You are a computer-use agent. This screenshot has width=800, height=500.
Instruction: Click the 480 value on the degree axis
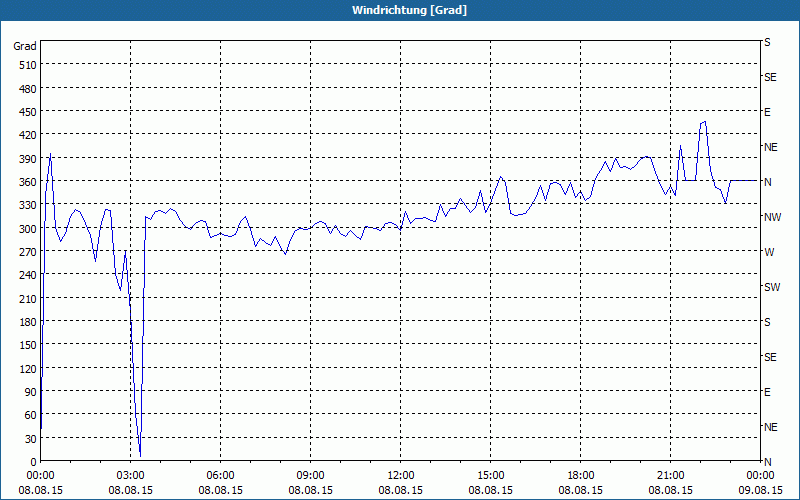(29, 88)
